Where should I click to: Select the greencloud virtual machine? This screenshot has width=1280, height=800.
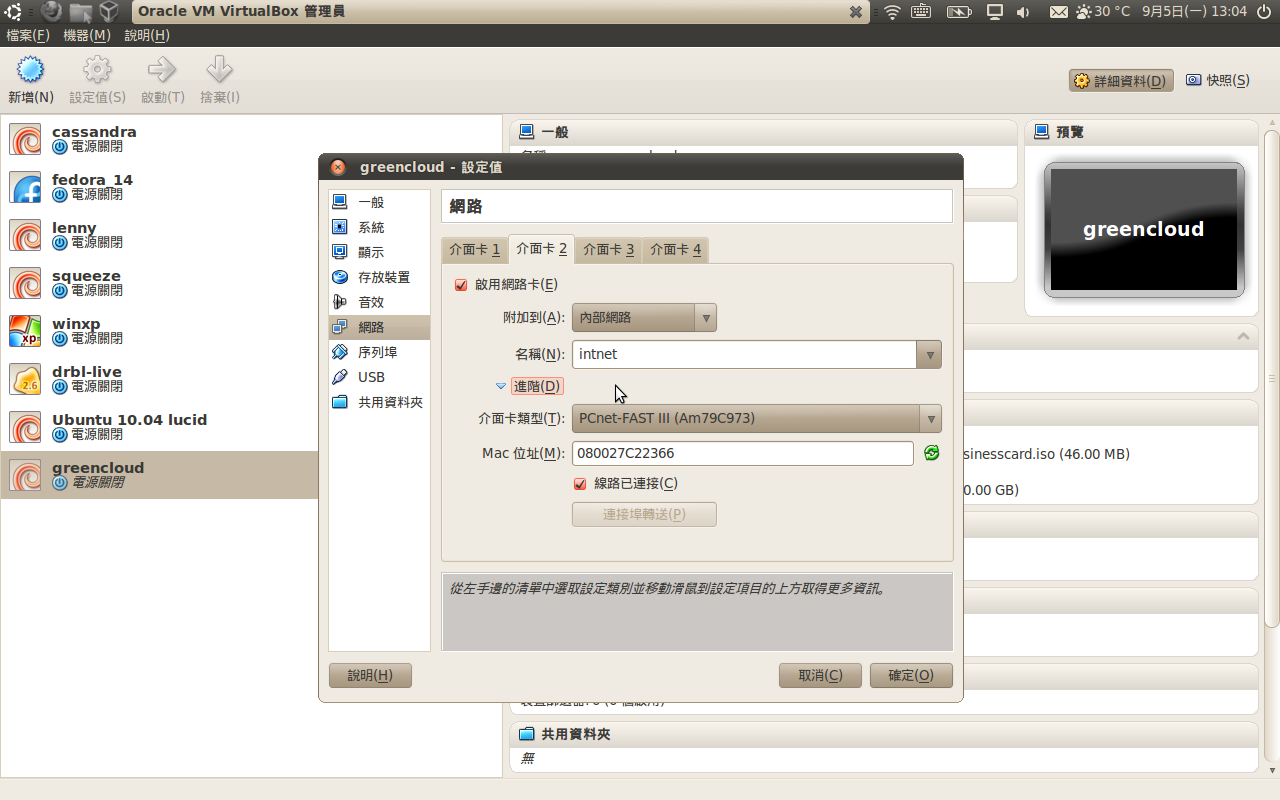point(160,475)
